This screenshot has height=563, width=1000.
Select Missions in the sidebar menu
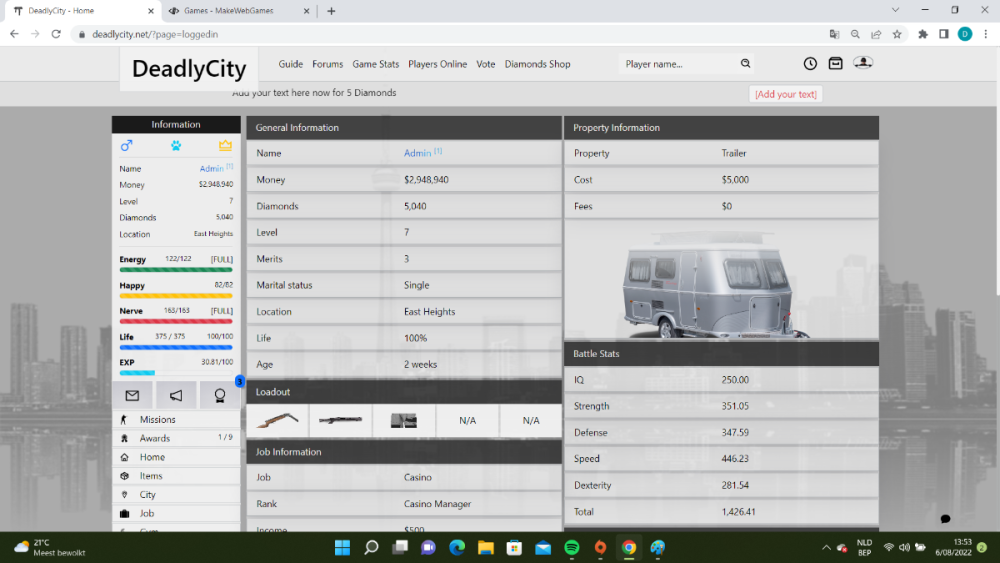coord(157,419)
